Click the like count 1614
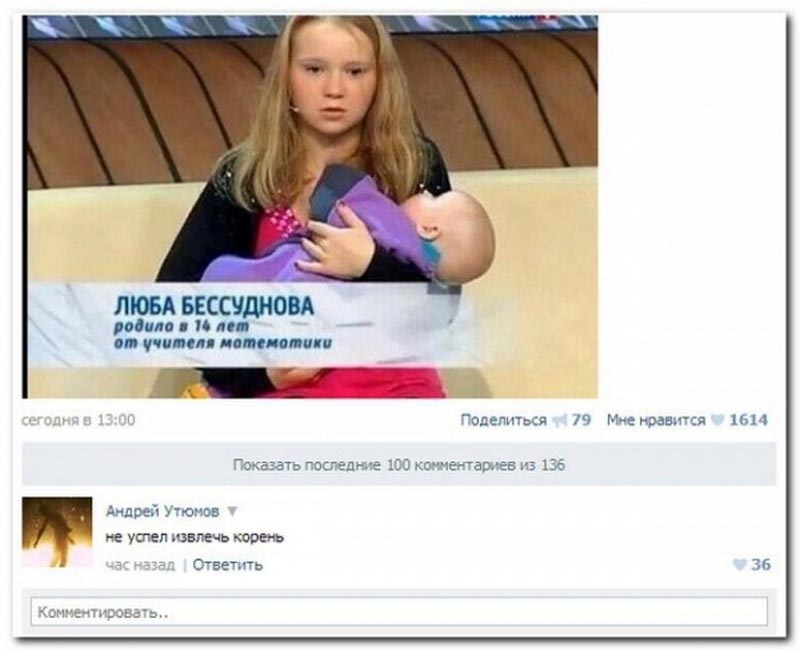Viewport: 800px width, 651px height. [x=748, y=420]
